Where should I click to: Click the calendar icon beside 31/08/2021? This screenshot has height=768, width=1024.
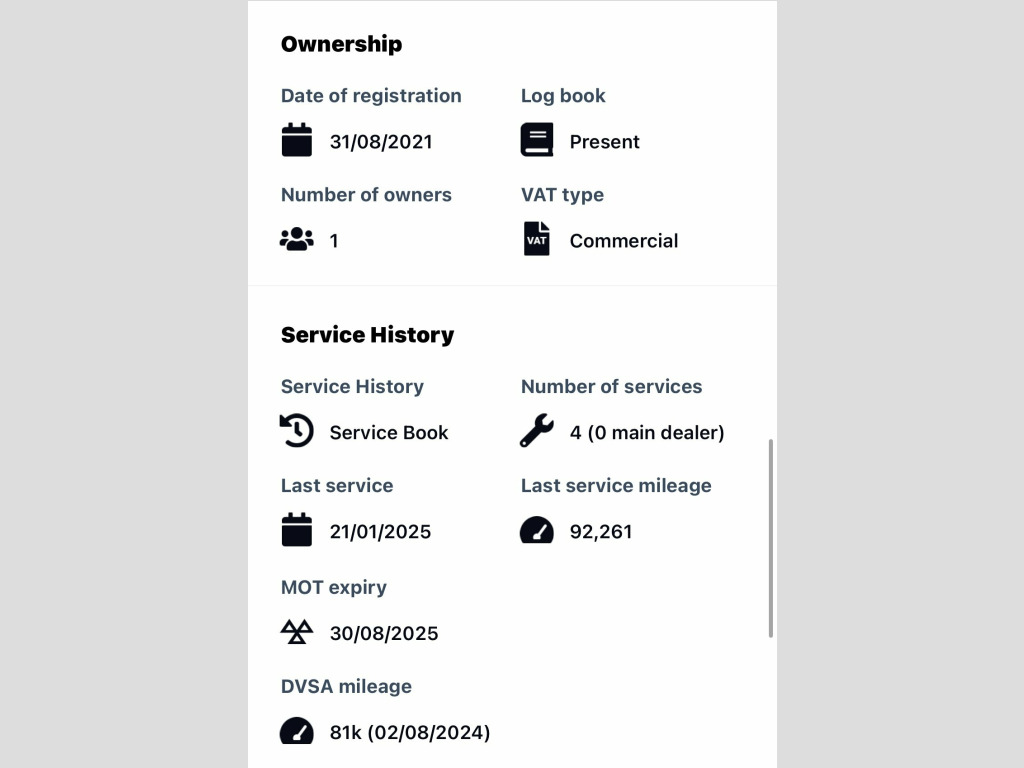tap(296, 140)
